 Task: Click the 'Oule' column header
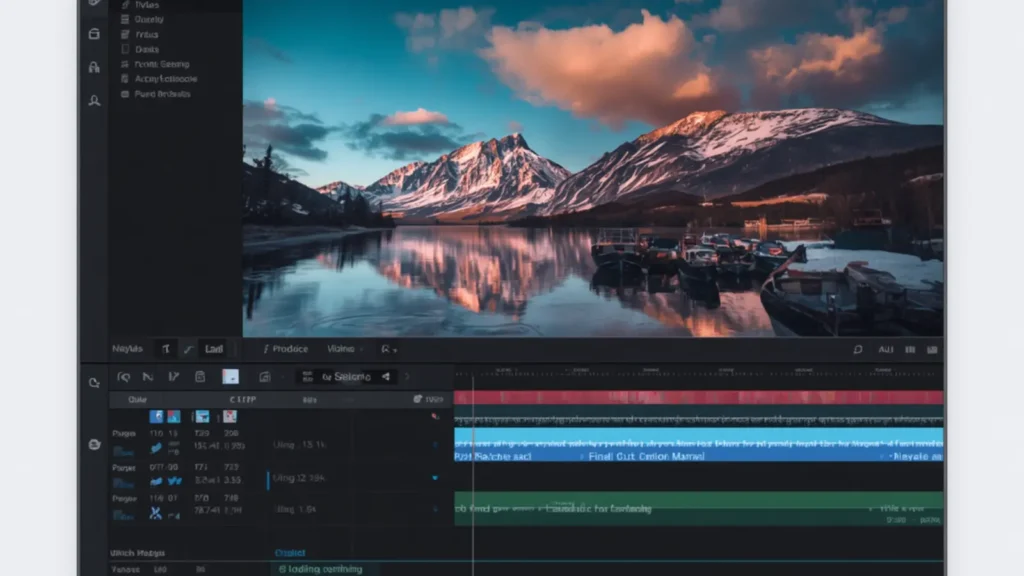coord(137,400)
